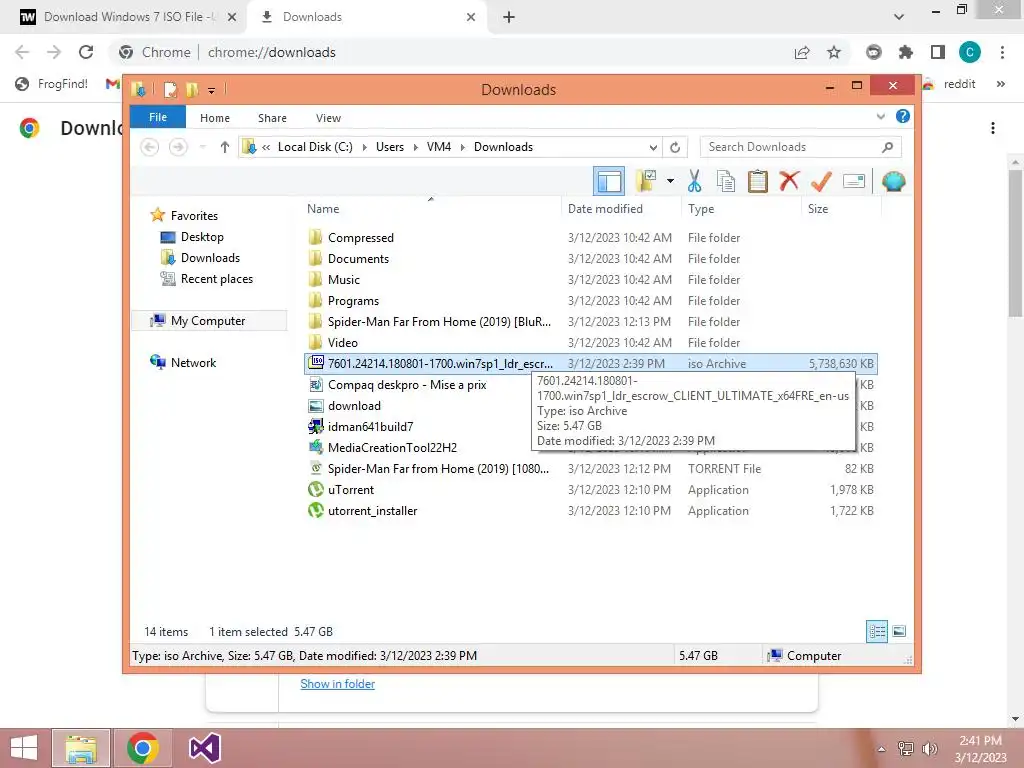
Task: Open Explorer help question mark icon
Action: 903,116
